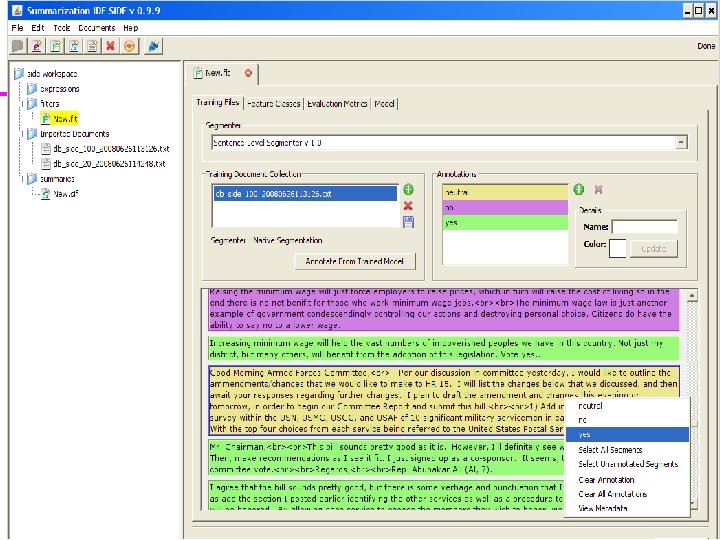This screenshot has height=540, width=720.
Task: Choose Select Unannotated Segments
Action: (628, 464)
